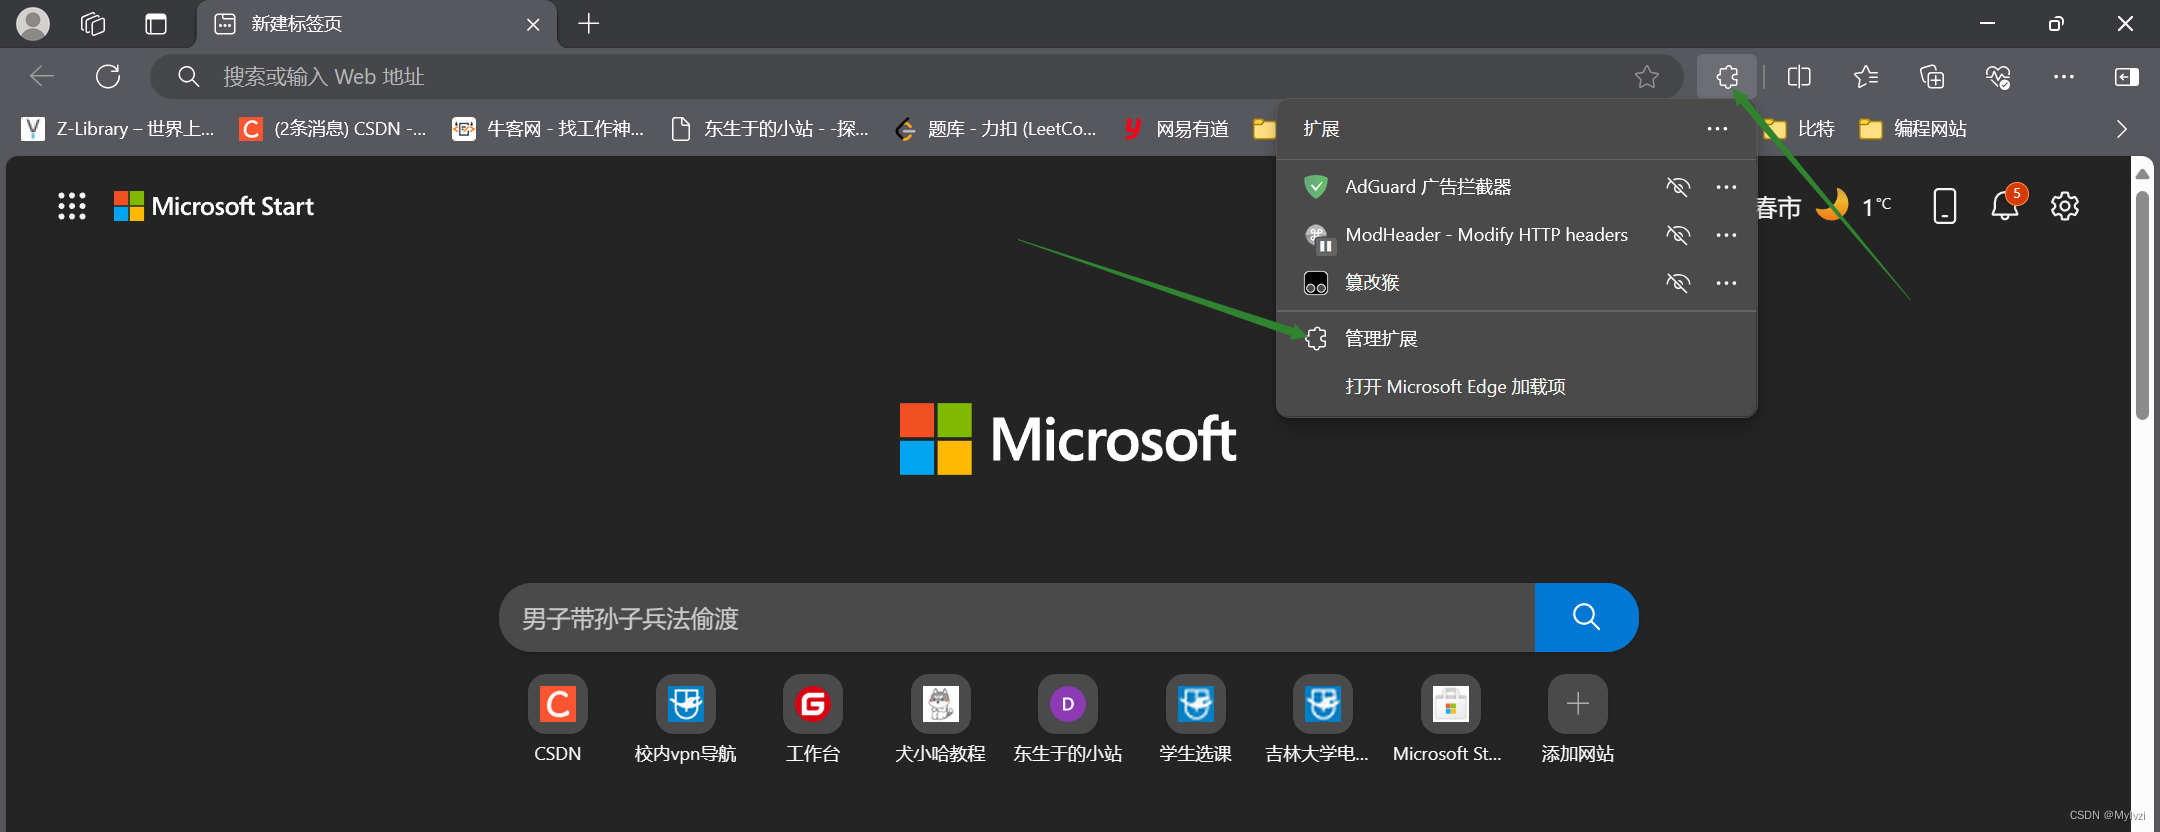The image size is (2160, 832).
Task: Select the 新建标签页 tab
Action: (376, 24)
